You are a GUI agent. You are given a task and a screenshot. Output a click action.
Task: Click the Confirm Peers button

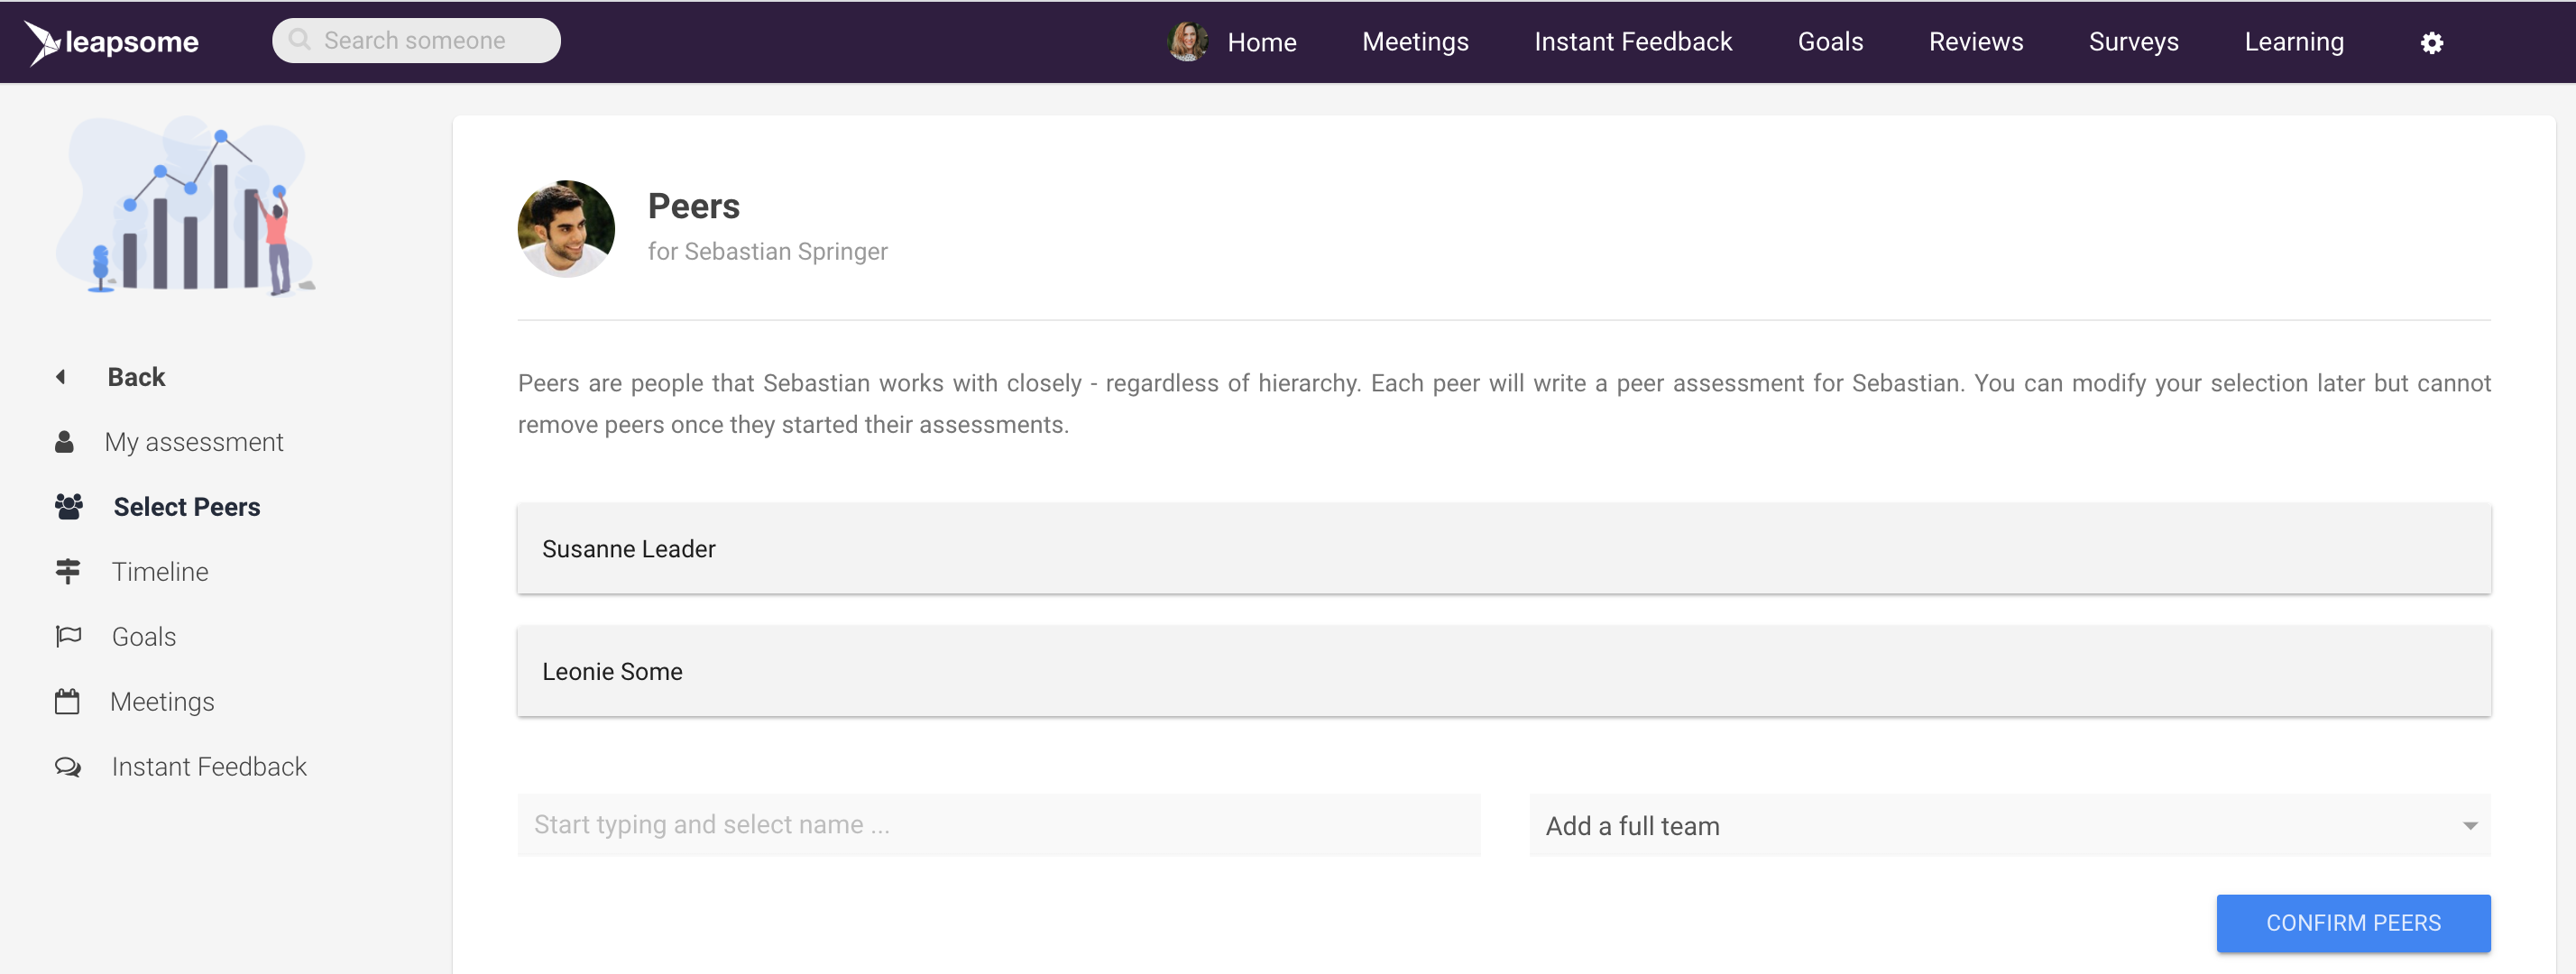(2353, 923)
